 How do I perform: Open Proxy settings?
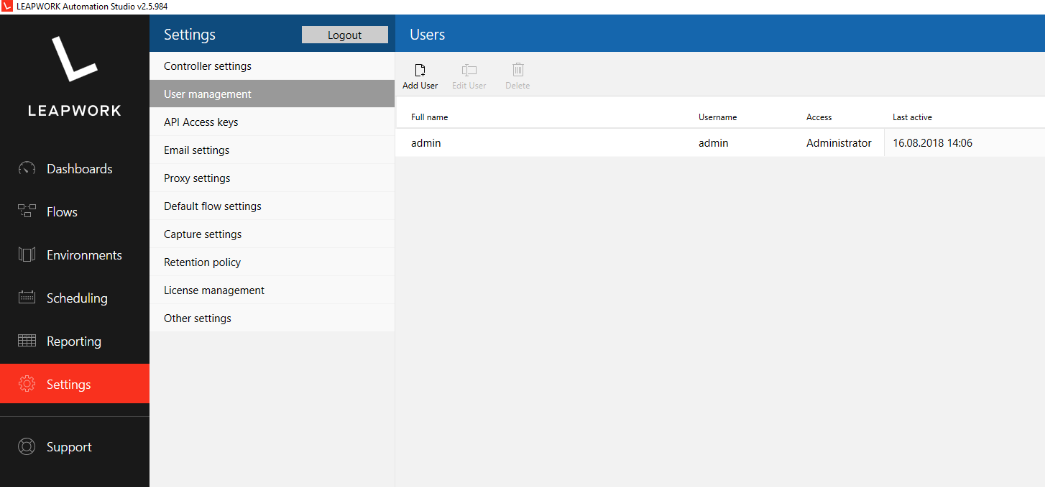(x=272, y=179)
